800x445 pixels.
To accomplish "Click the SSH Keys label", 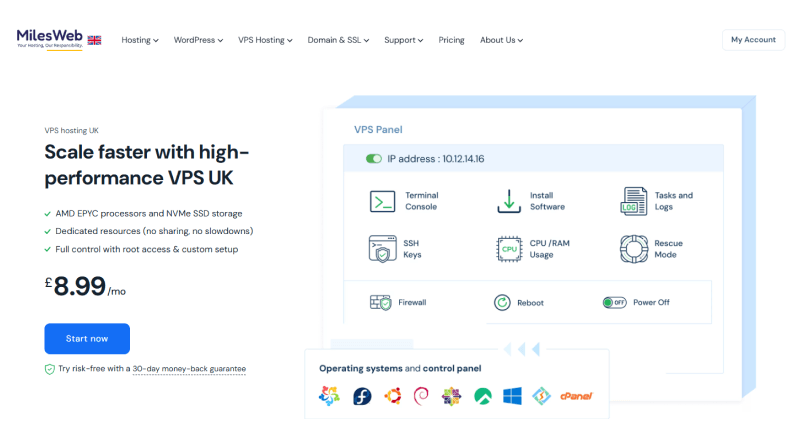I will tap(412, 249).
